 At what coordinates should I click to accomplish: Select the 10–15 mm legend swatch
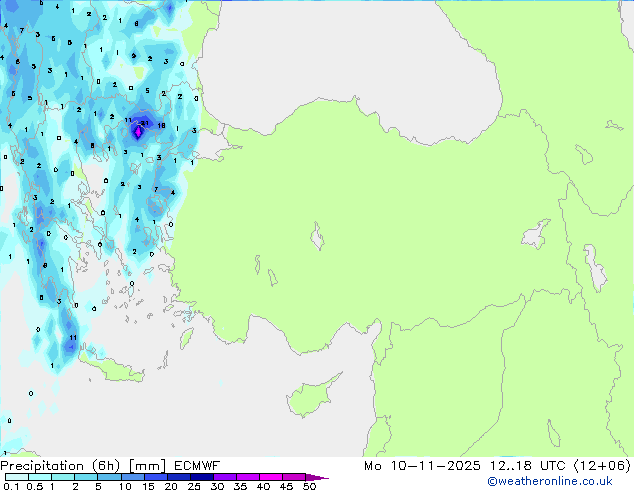click(132, 477)
